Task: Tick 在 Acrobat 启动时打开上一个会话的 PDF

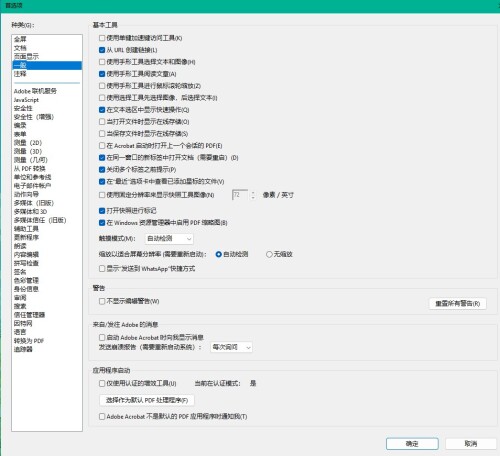Action: pyautogui.click(x=102, y=146)
